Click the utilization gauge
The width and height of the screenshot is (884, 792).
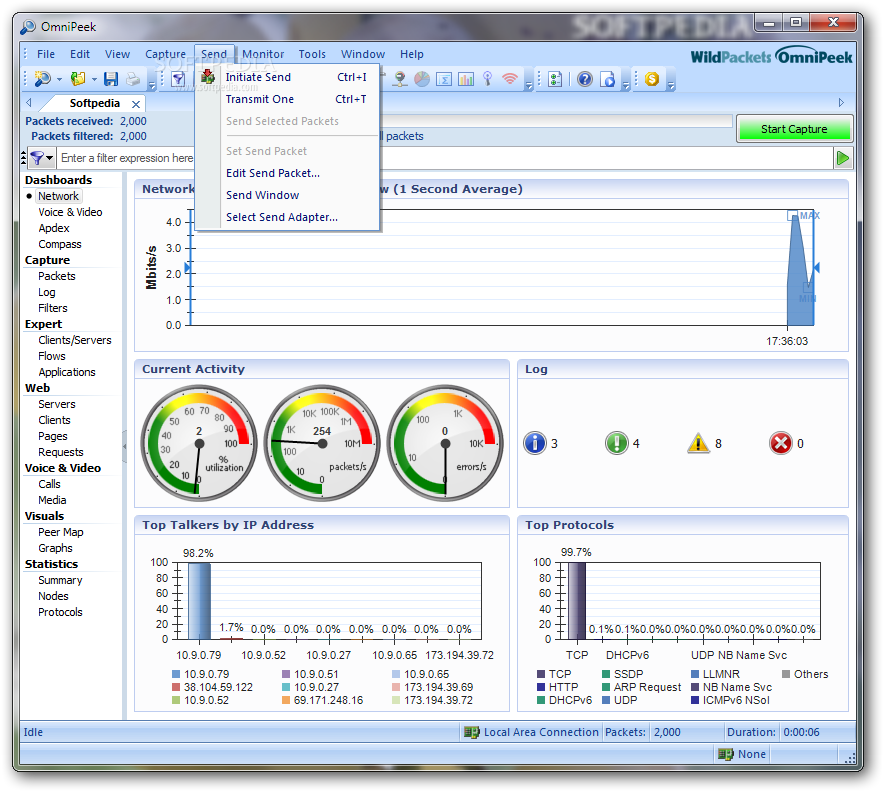pos(198,443)
